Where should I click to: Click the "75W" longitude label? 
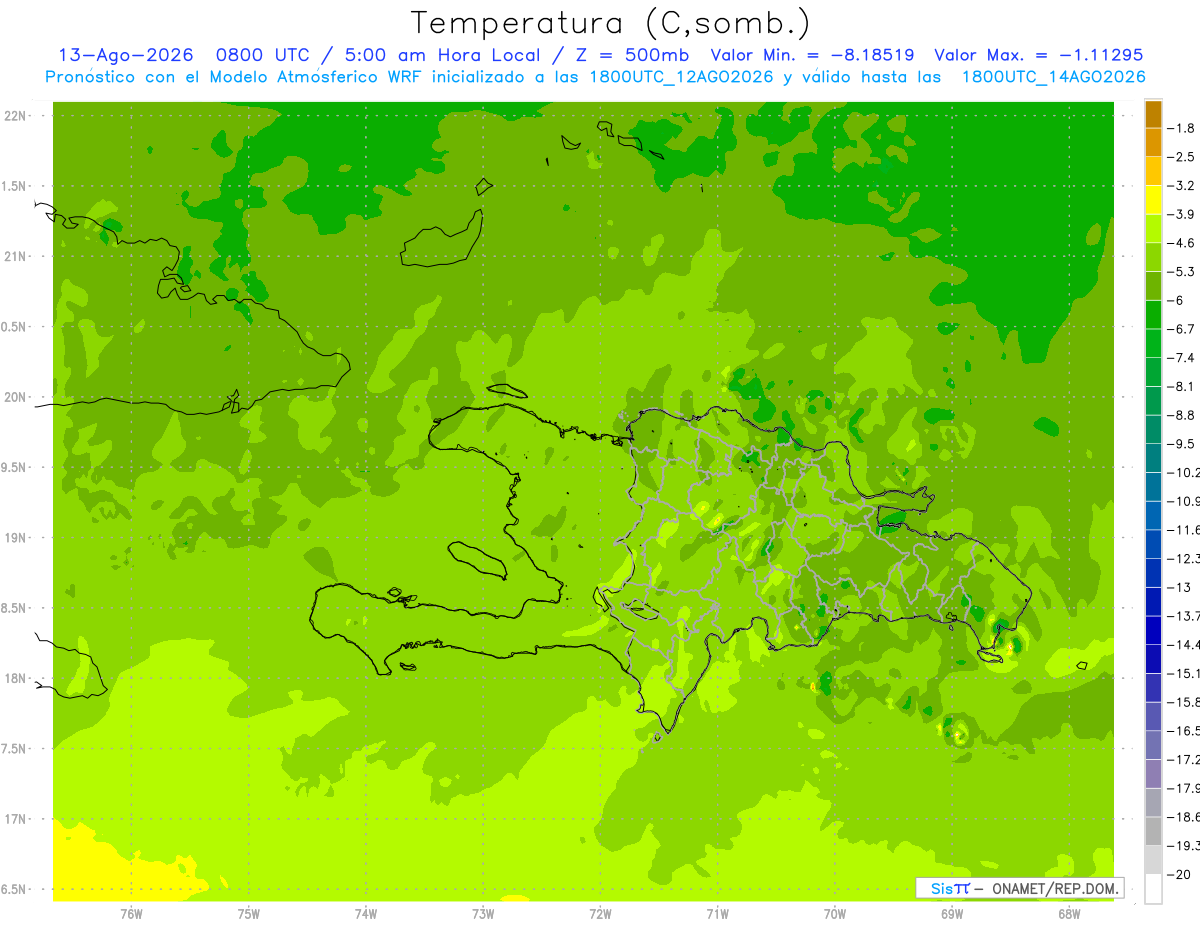[x=248, y=914]
